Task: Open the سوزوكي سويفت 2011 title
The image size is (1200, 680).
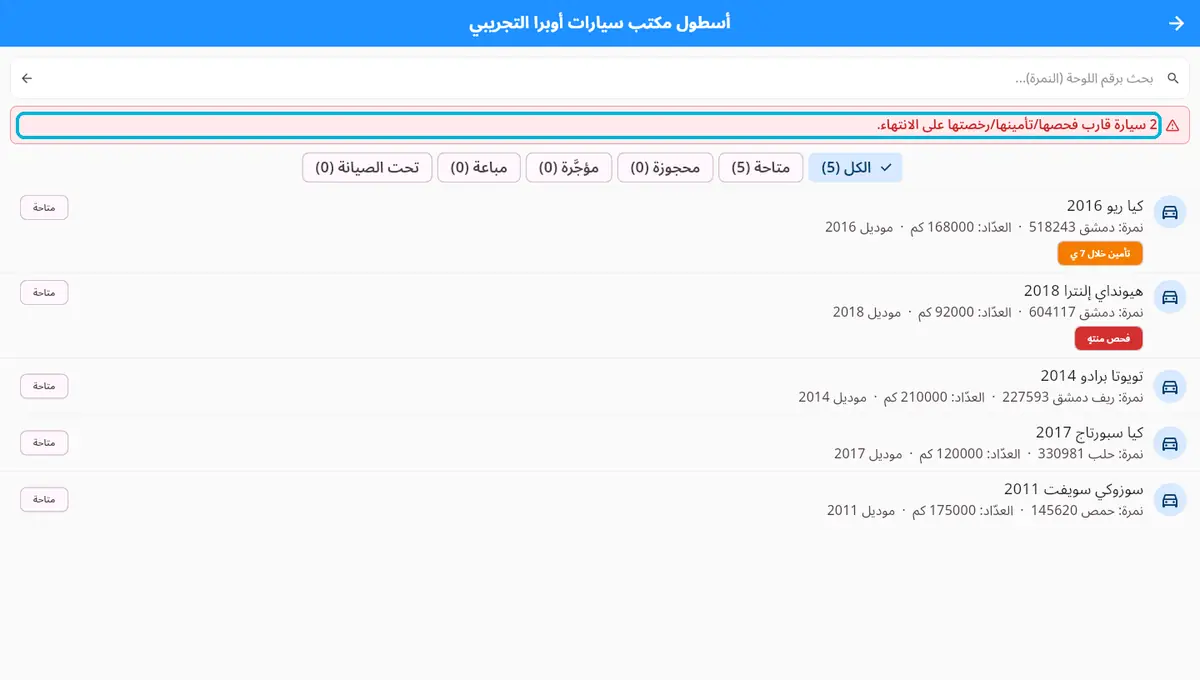Action: point(1074,490)
